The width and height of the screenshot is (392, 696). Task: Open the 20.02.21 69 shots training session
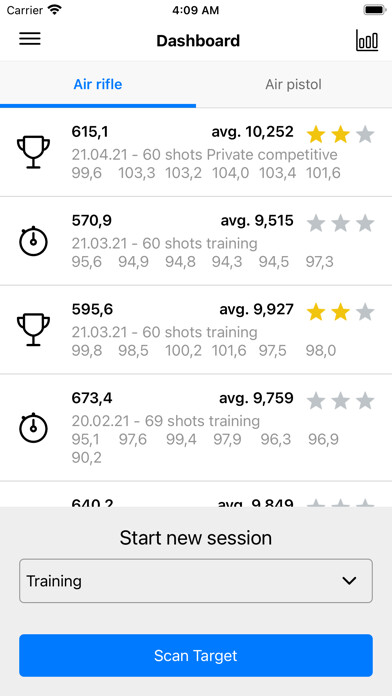(196, 427)
